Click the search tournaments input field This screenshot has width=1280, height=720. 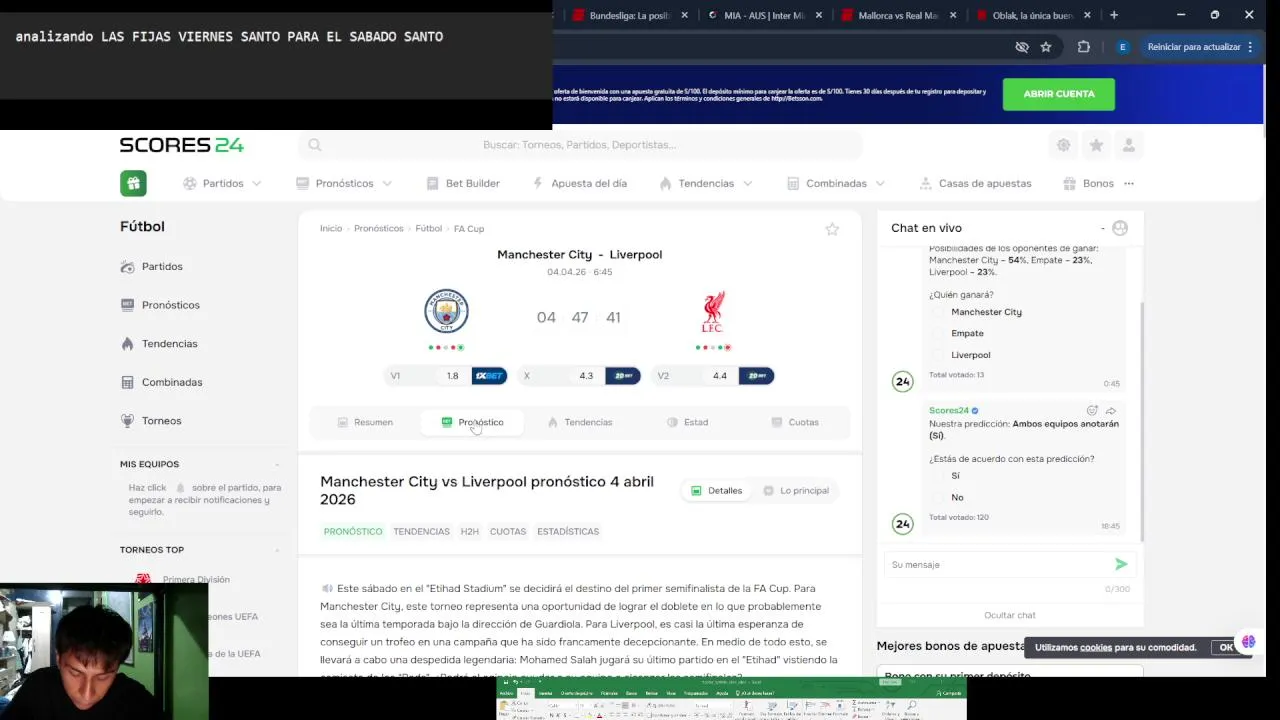tap(580, 145)
